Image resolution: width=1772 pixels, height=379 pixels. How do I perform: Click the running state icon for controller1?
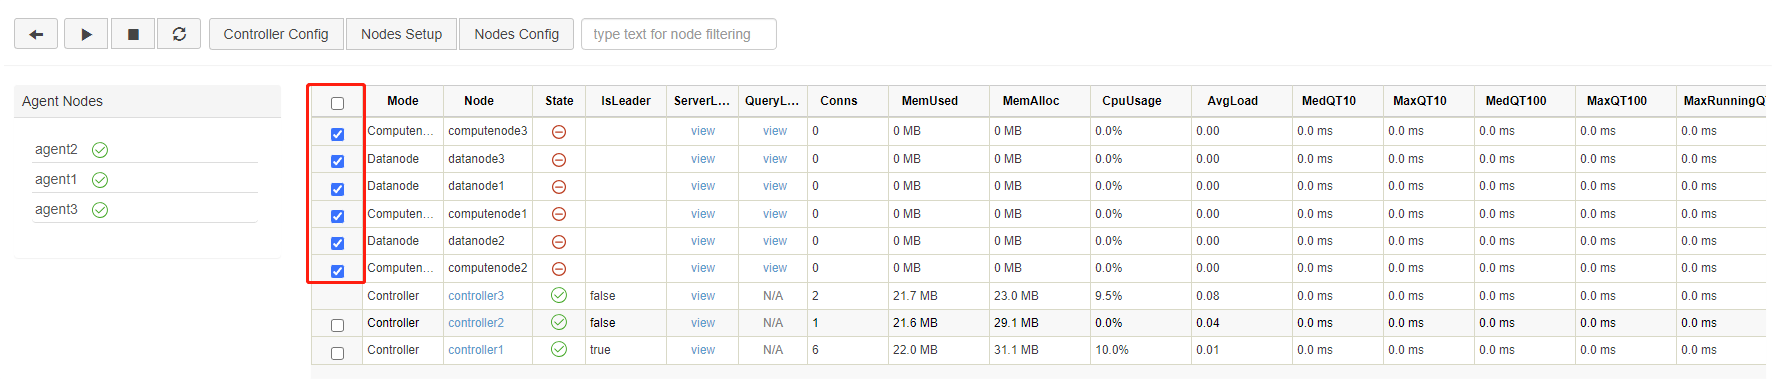point(559,350)
